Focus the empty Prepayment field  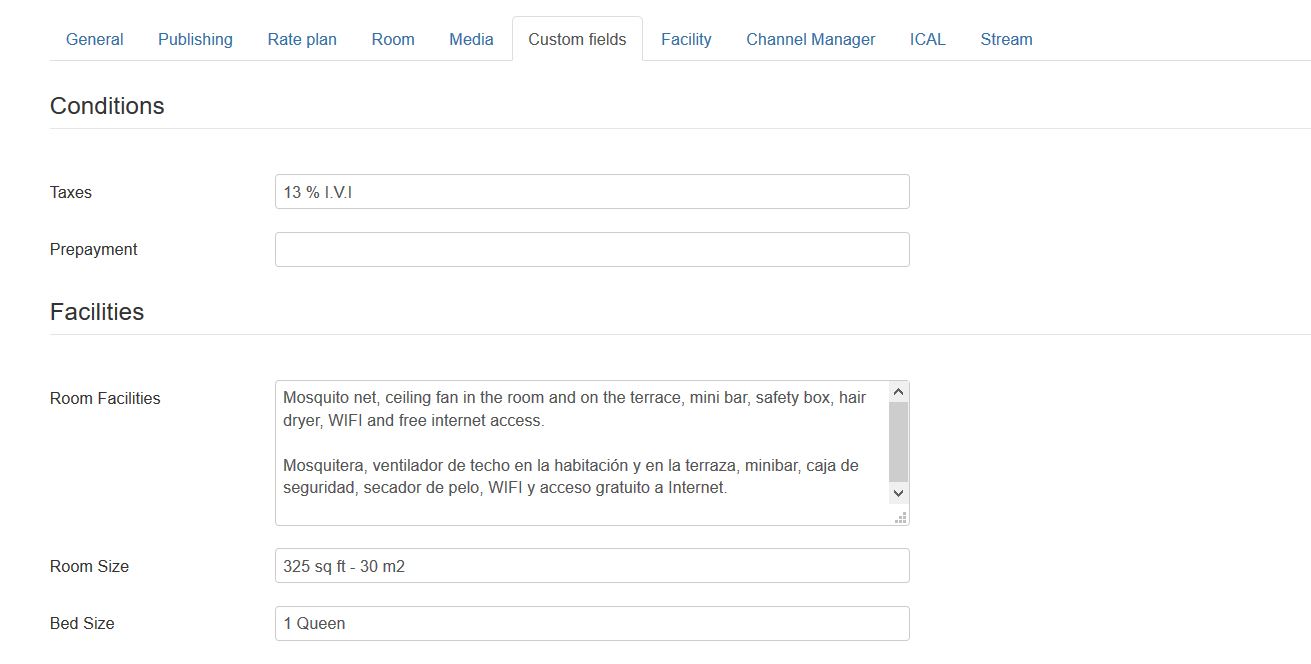(592, 250)
